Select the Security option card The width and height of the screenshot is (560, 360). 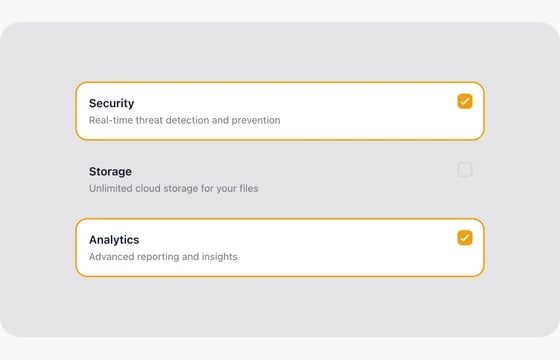pos(280,111)
